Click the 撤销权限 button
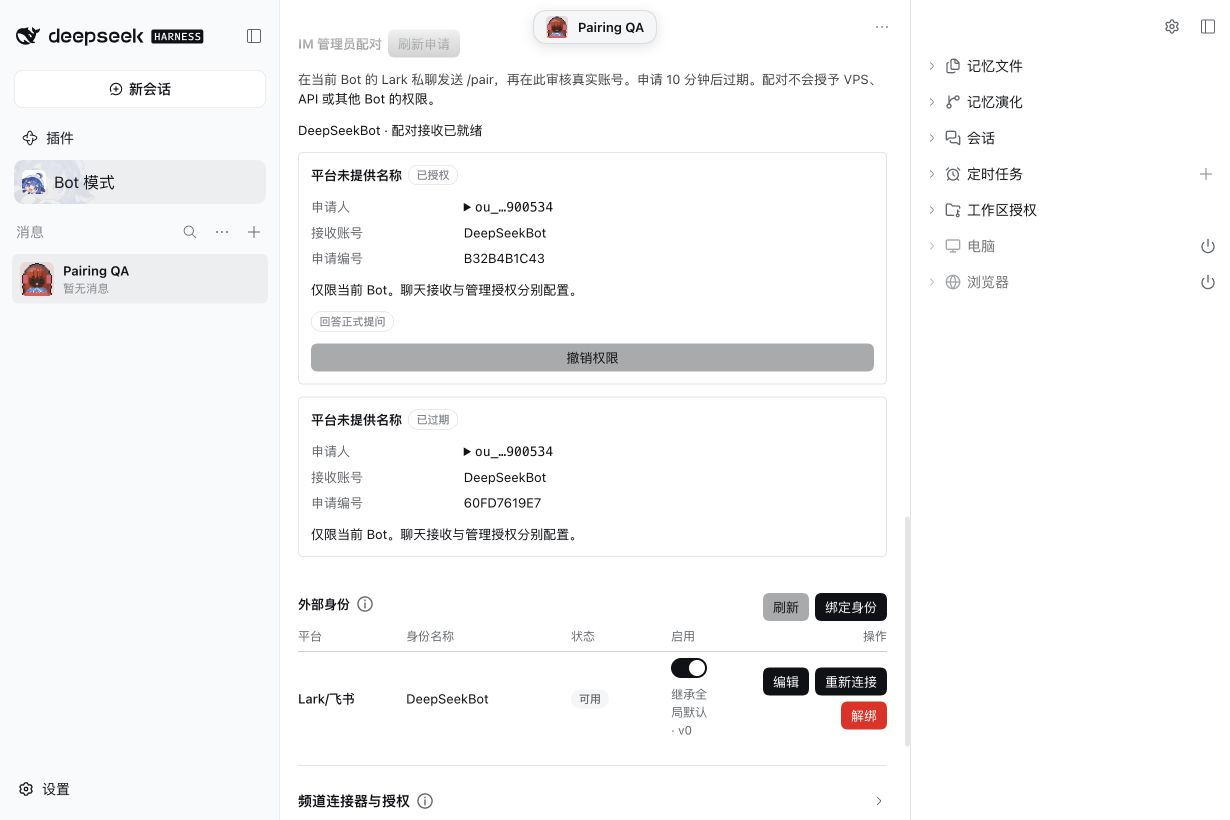The width and height of the screenshot is (1230, 820). click(592, 357)
